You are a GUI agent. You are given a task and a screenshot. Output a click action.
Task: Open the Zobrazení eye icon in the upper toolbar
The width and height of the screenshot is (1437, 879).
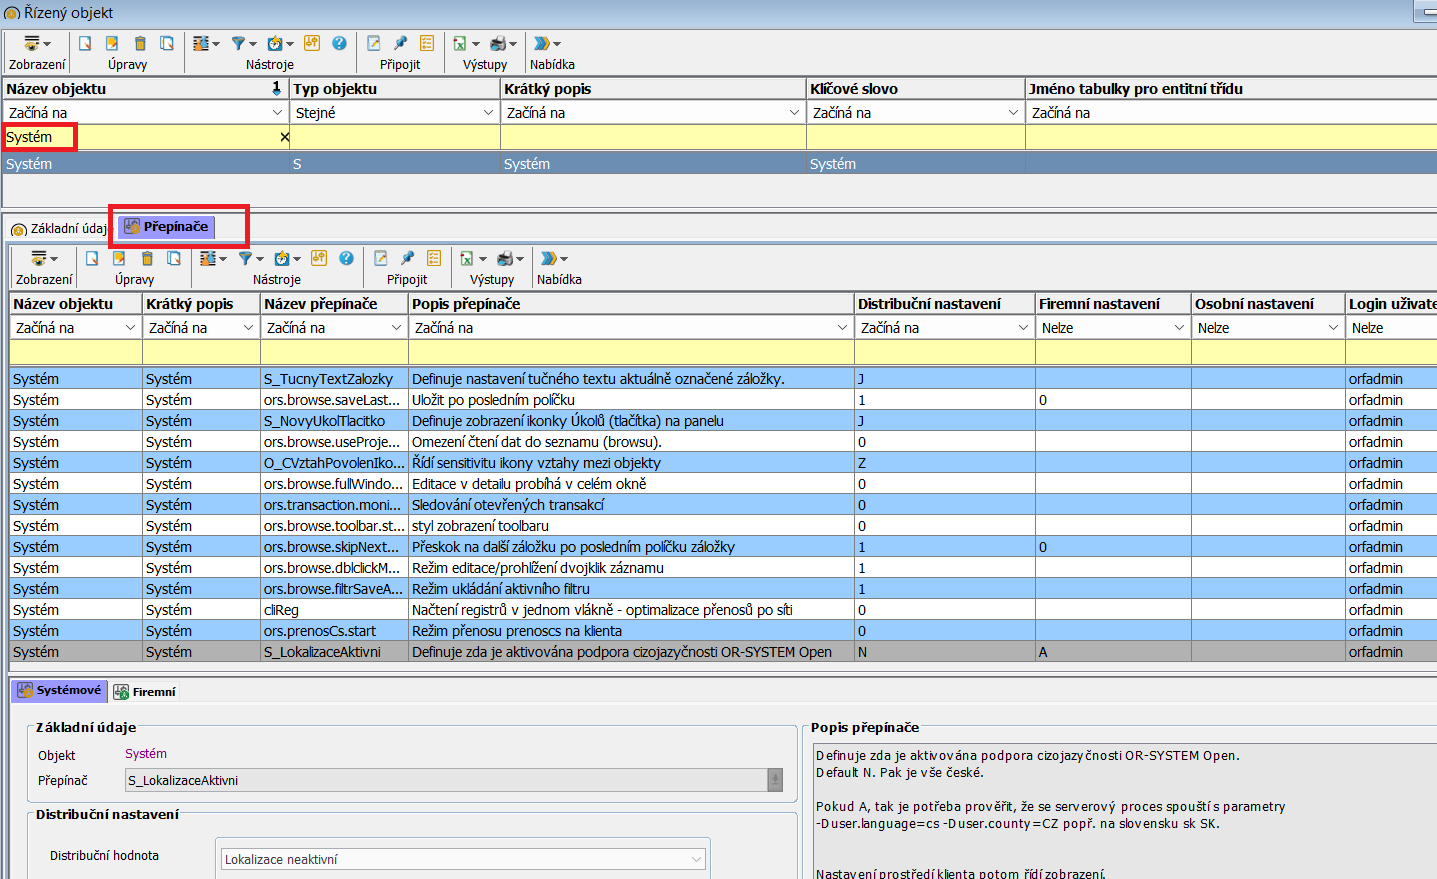(33, 43)
